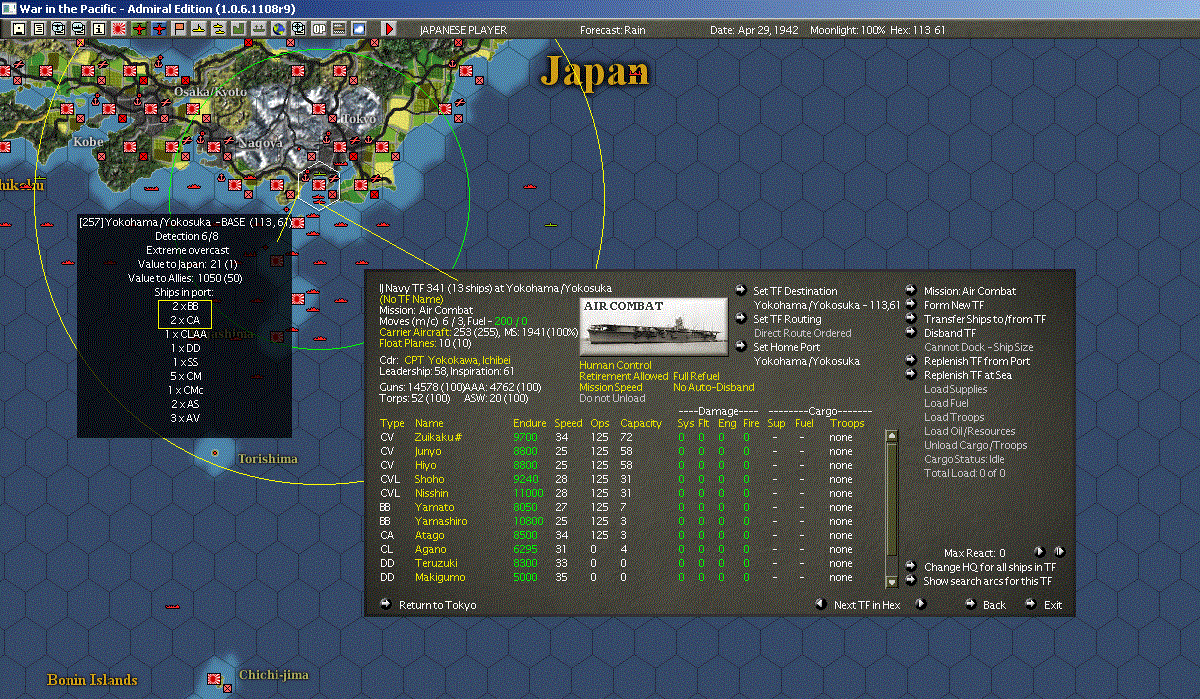
Task: Toggle the Mission Speed setting
Action: 612,387
